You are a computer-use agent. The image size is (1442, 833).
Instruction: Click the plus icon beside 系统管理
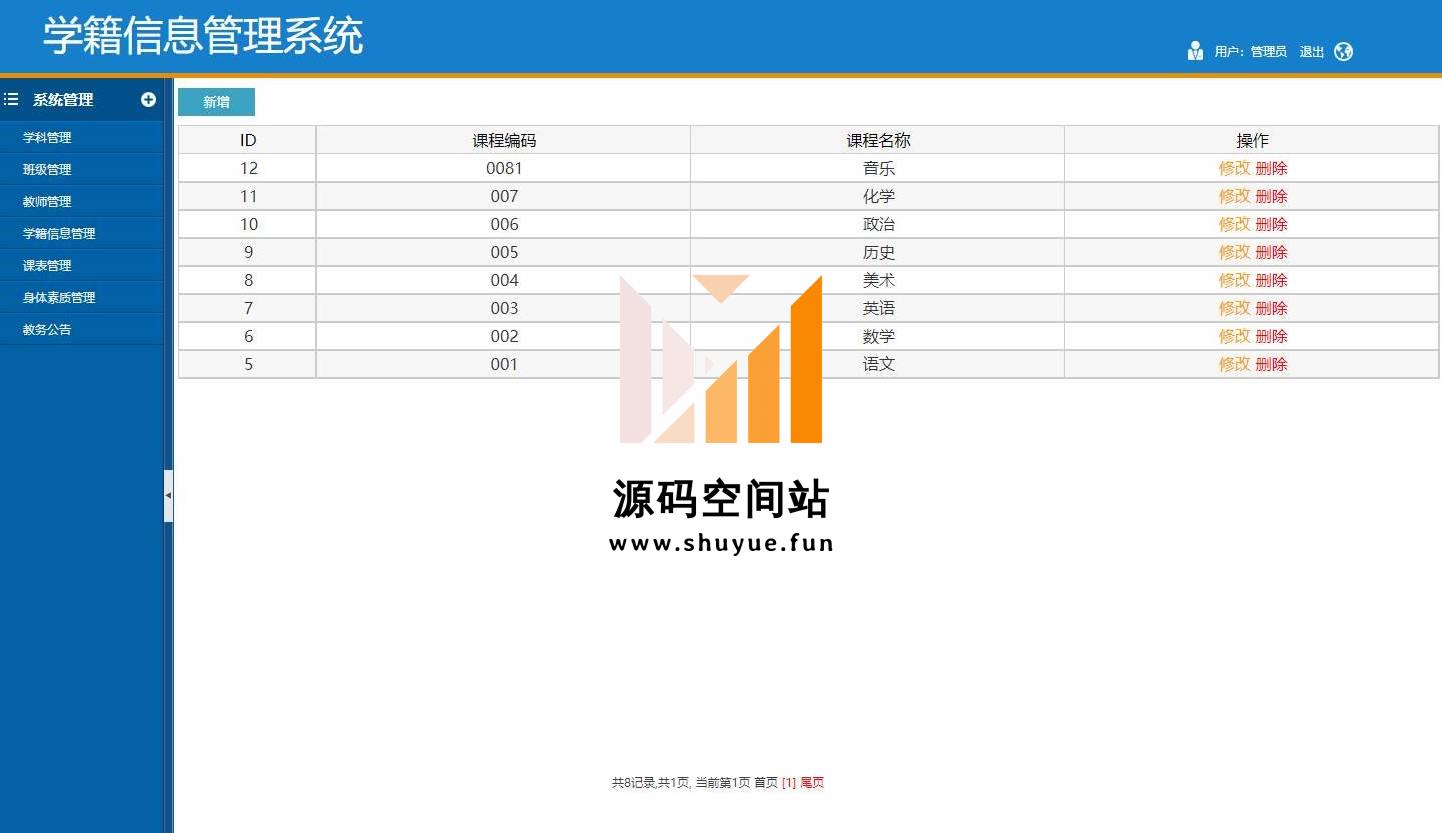click(148, 99)
